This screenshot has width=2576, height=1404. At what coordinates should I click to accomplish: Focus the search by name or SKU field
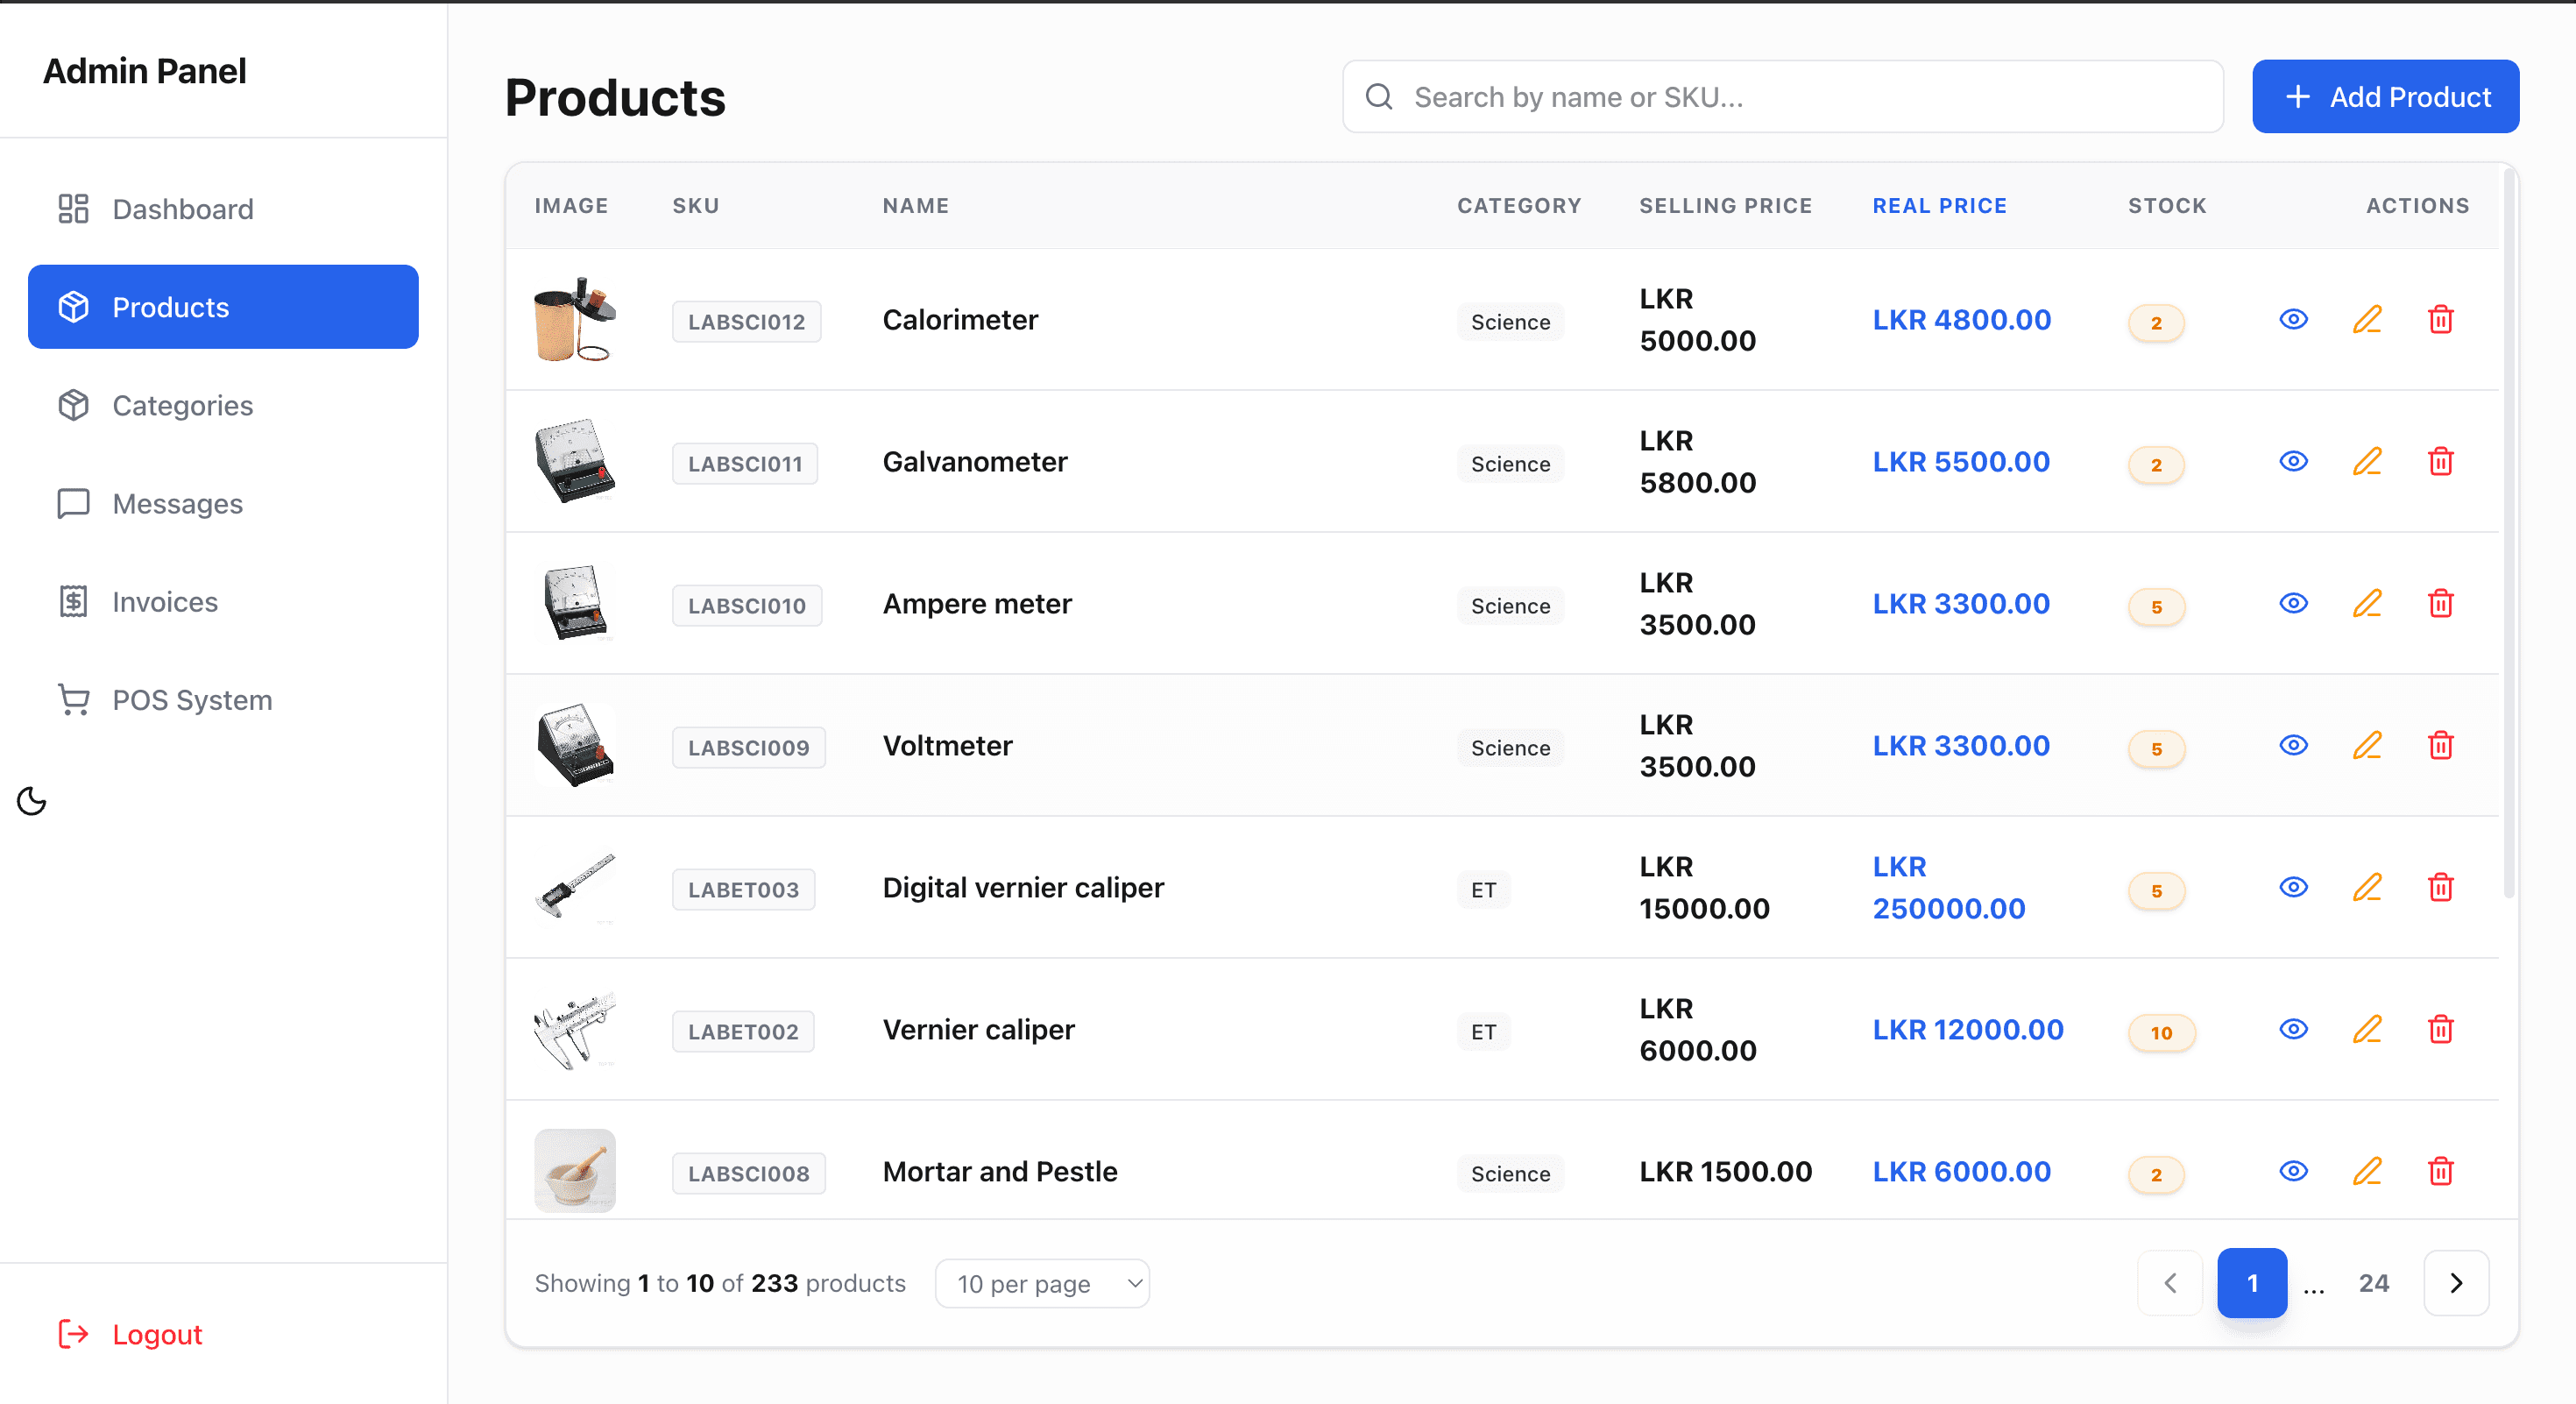pos(1783,96)
